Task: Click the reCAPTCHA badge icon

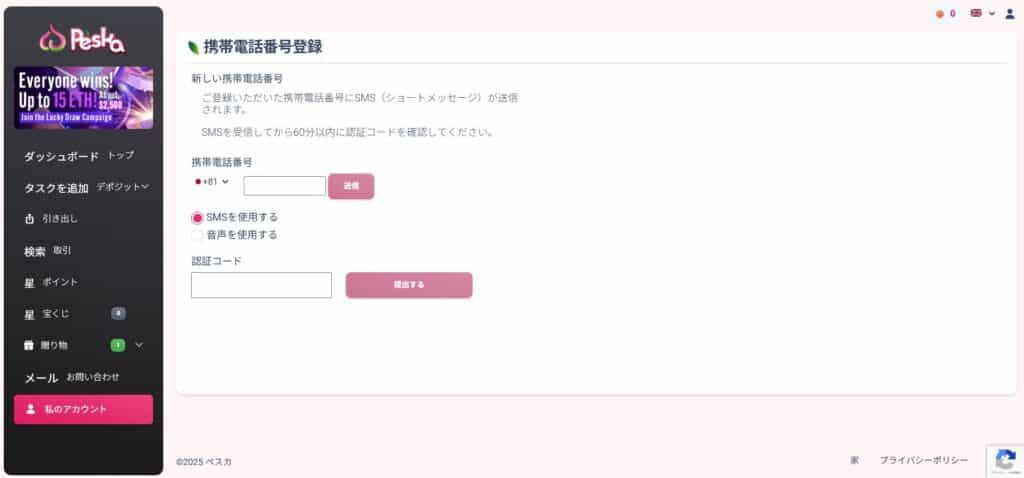Action: [1005, 460]
